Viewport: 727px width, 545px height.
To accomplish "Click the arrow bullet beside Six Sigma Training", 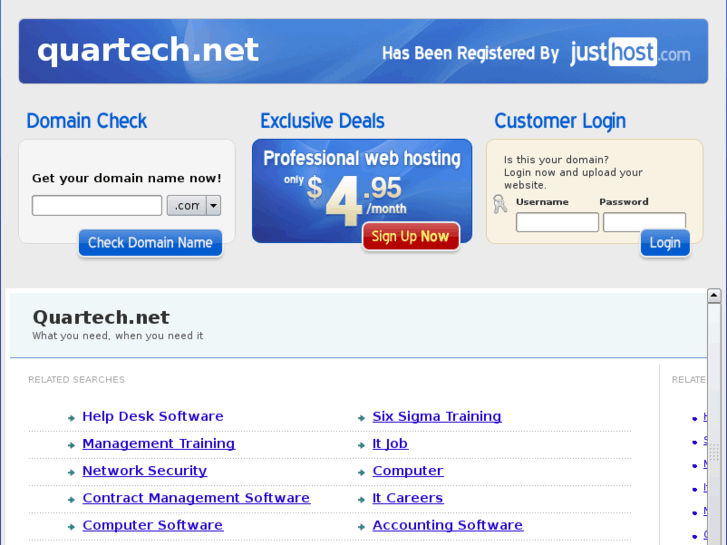I will [x=362, y=418].
